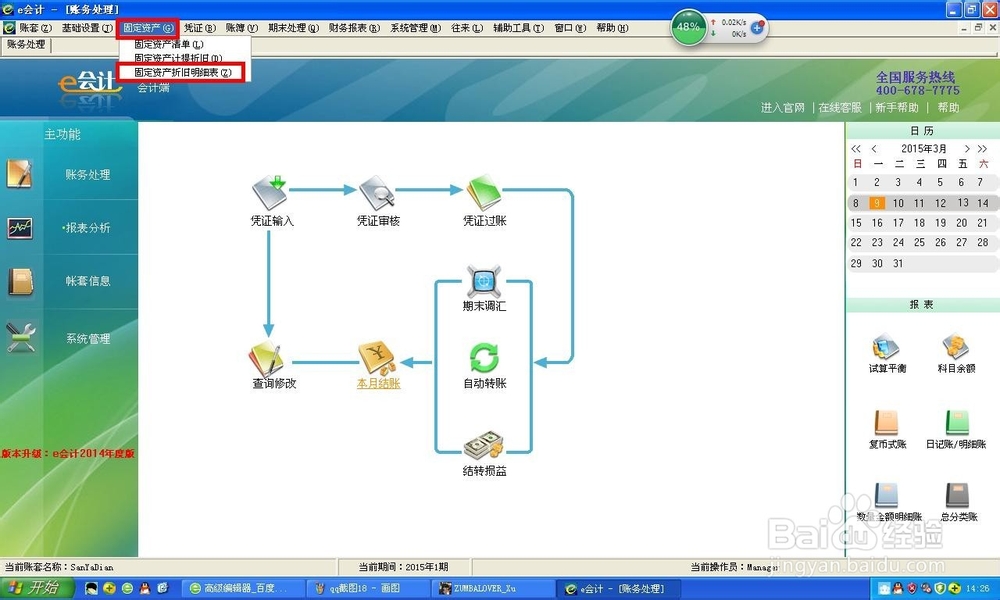Viewport: 1000px width, 600px height.
Task: Click the e会计 taskbar button
Action: pyautogui.click(x=617, y=588)
